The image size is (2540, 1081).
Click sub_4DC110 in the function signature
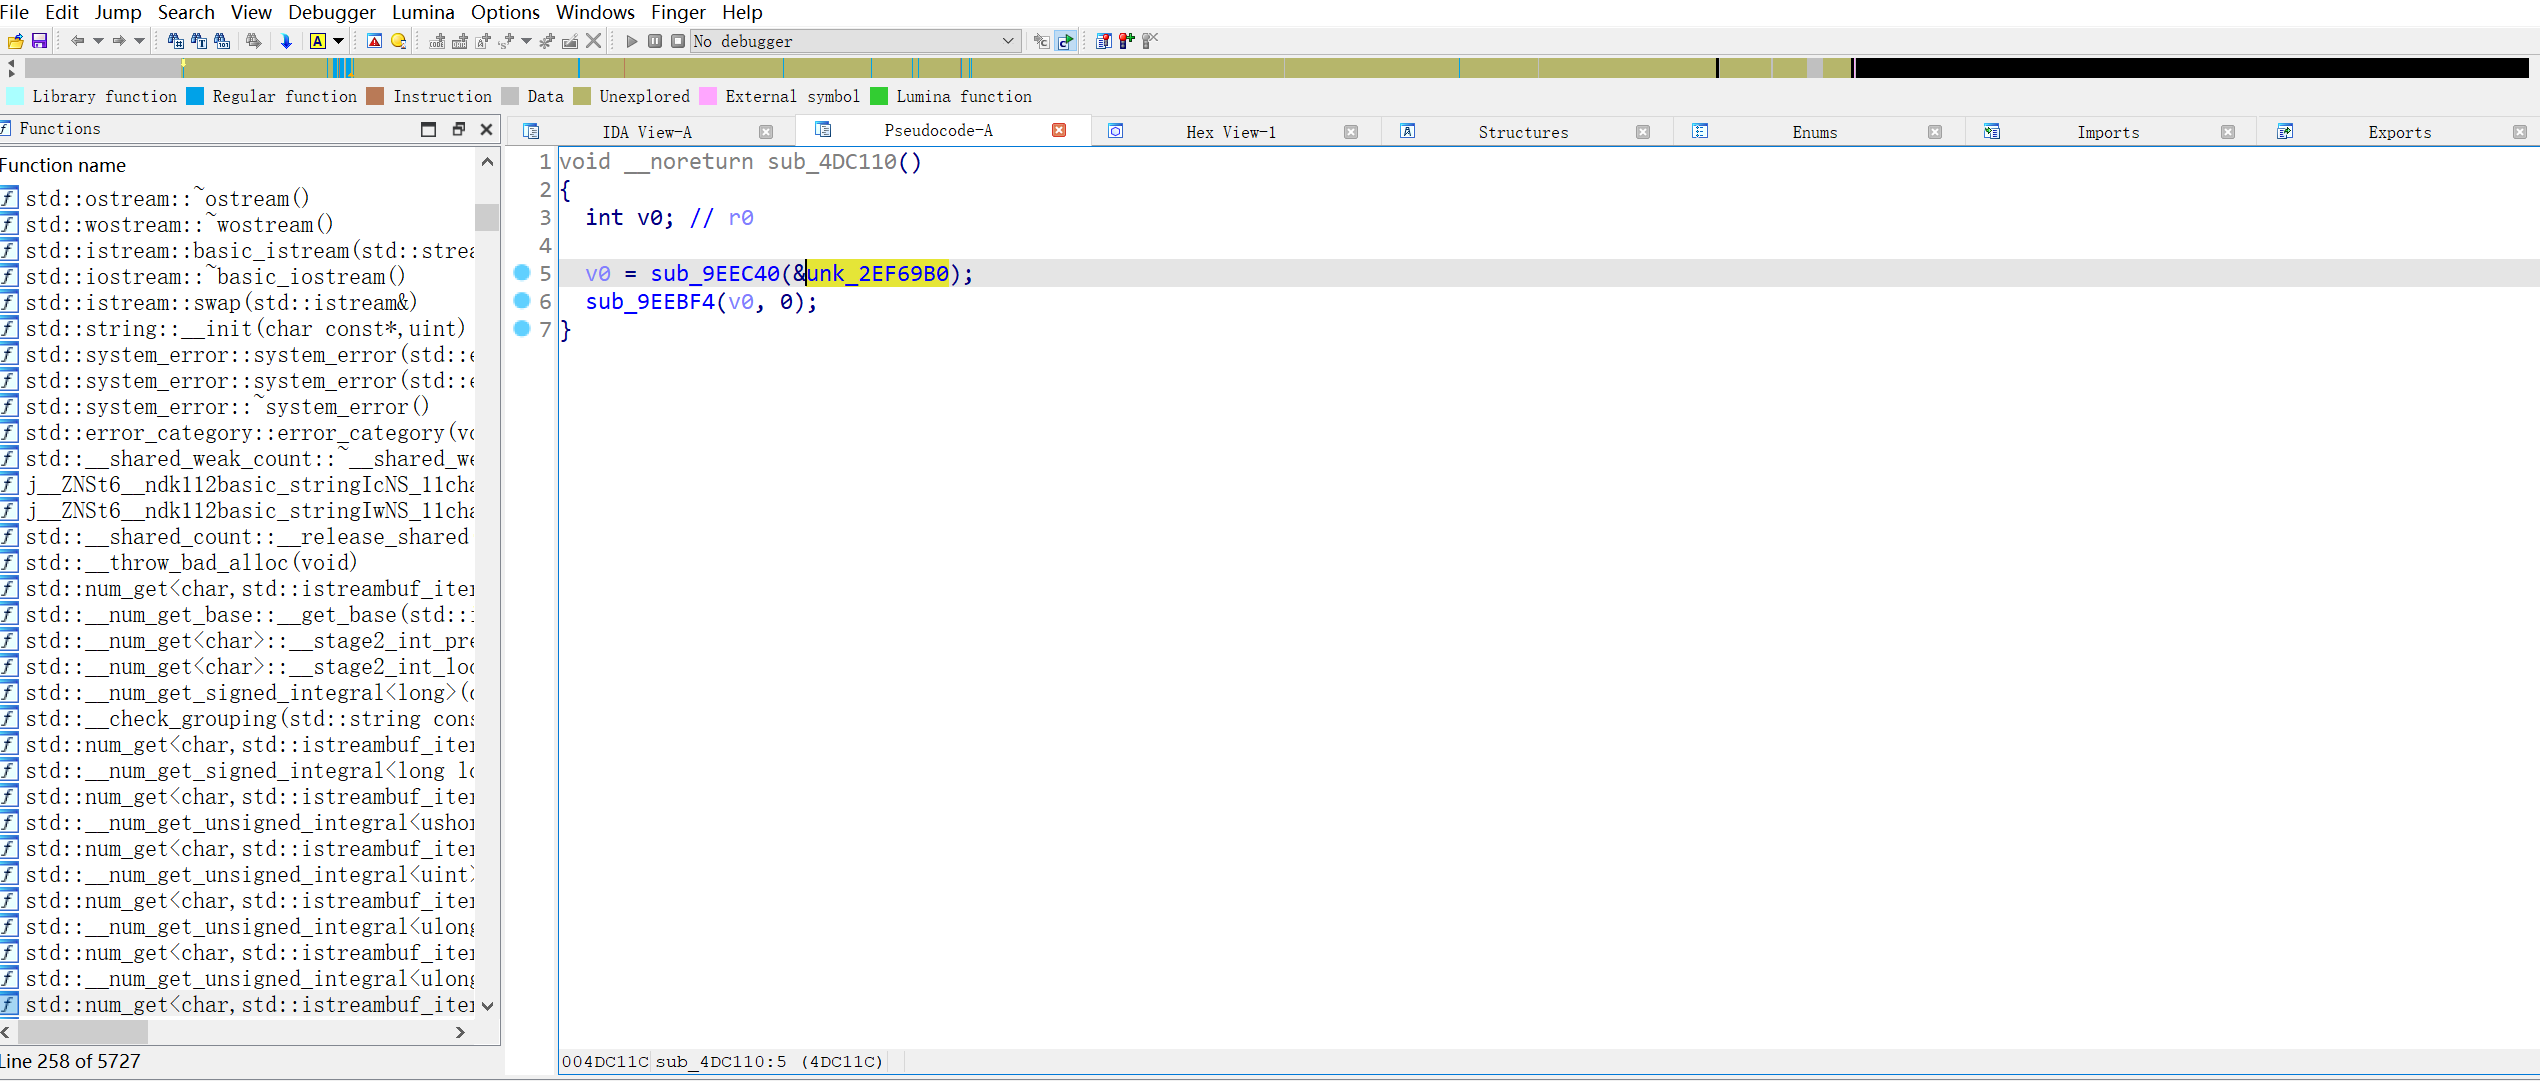tap(832, 162)
